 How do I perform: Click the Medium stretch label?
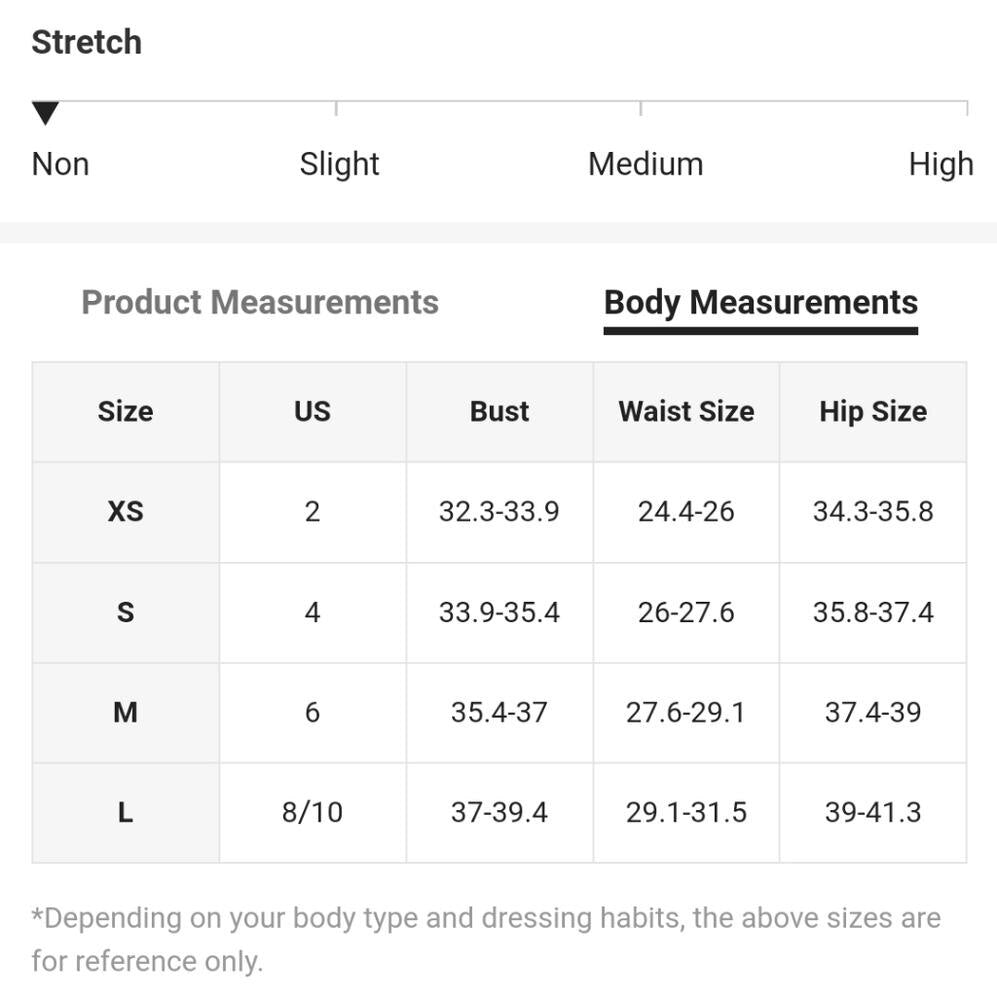(645, 164)
